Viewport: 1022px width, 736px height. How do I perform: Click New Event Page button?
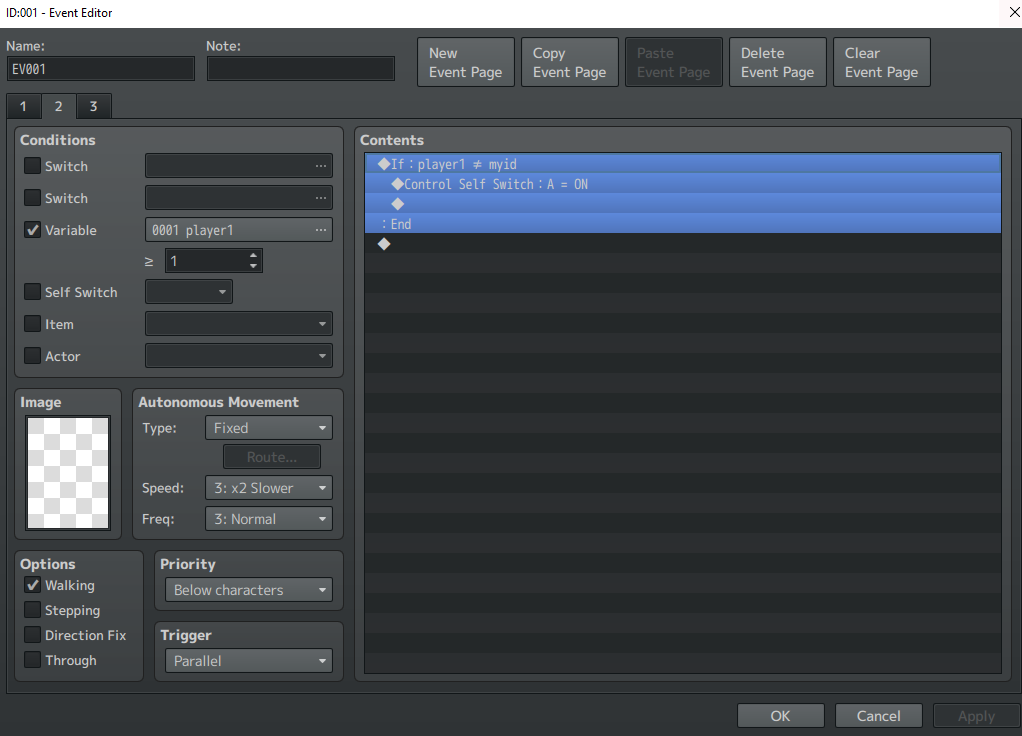pos(465,62)
